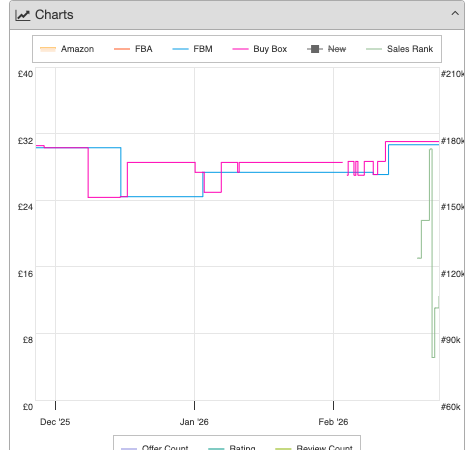Click the Feb '26 axis label
Screen dimensions: 474x450
(x=333, y=422)
